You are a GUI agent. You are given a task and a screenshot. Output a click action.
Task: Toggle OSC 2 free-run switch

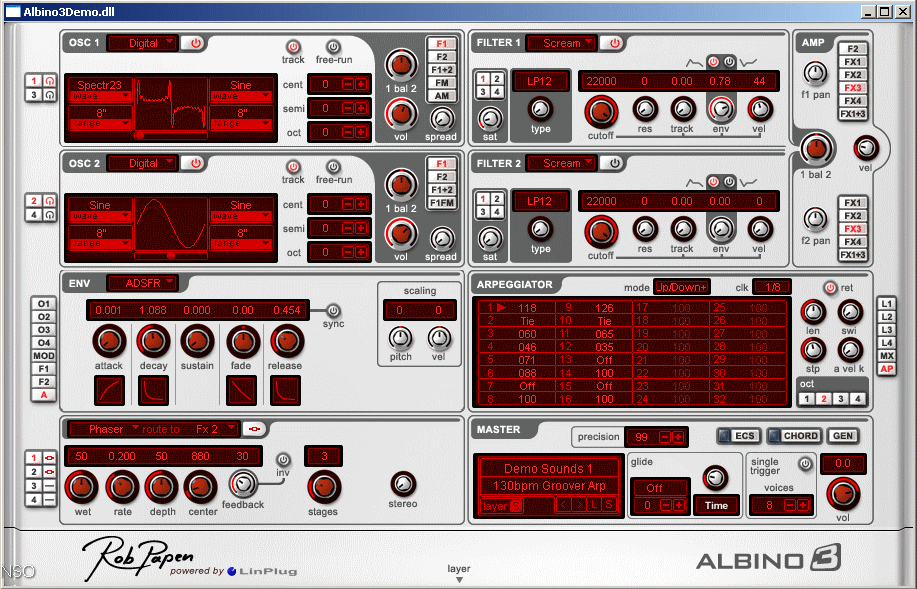(333, 167)
